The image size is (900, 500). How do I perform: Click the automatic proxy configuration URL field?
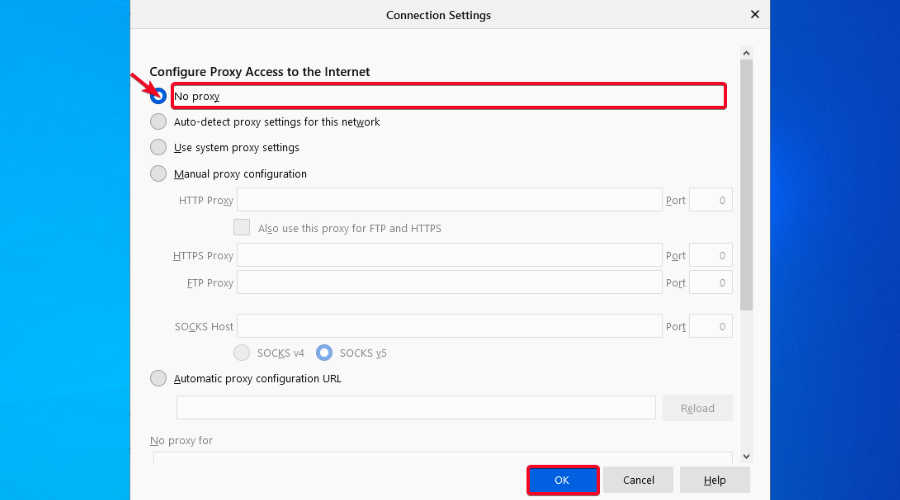click(416, 408)
